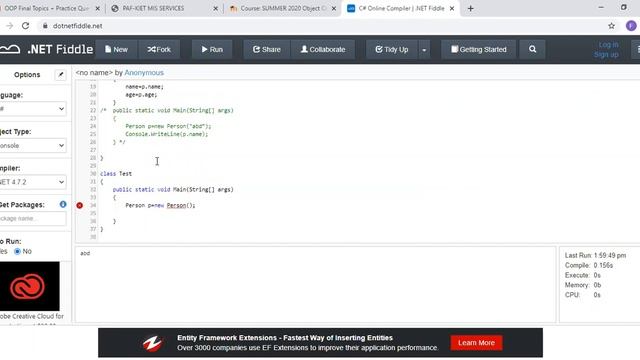Click the red error marker on line 34

80,205
